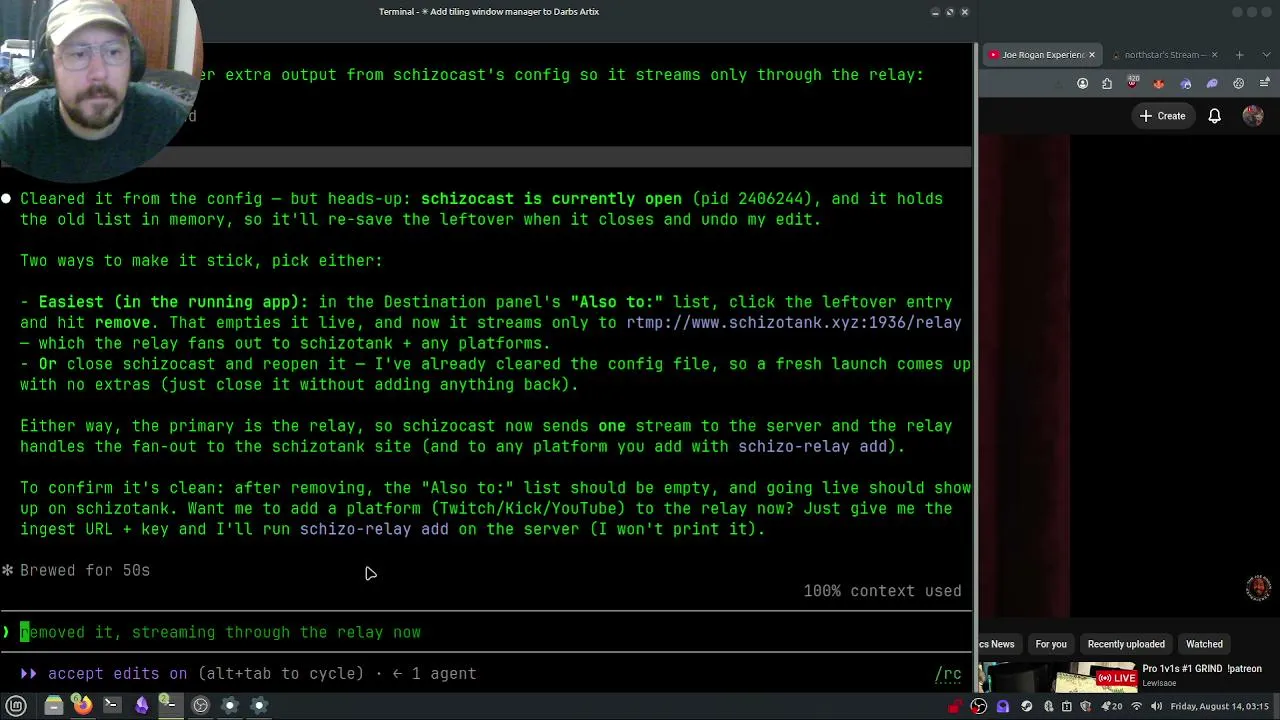Click the 1 agent status entry
This screenshot has width=1280, height=720.
pyautogui.click(x=435, y=674)
